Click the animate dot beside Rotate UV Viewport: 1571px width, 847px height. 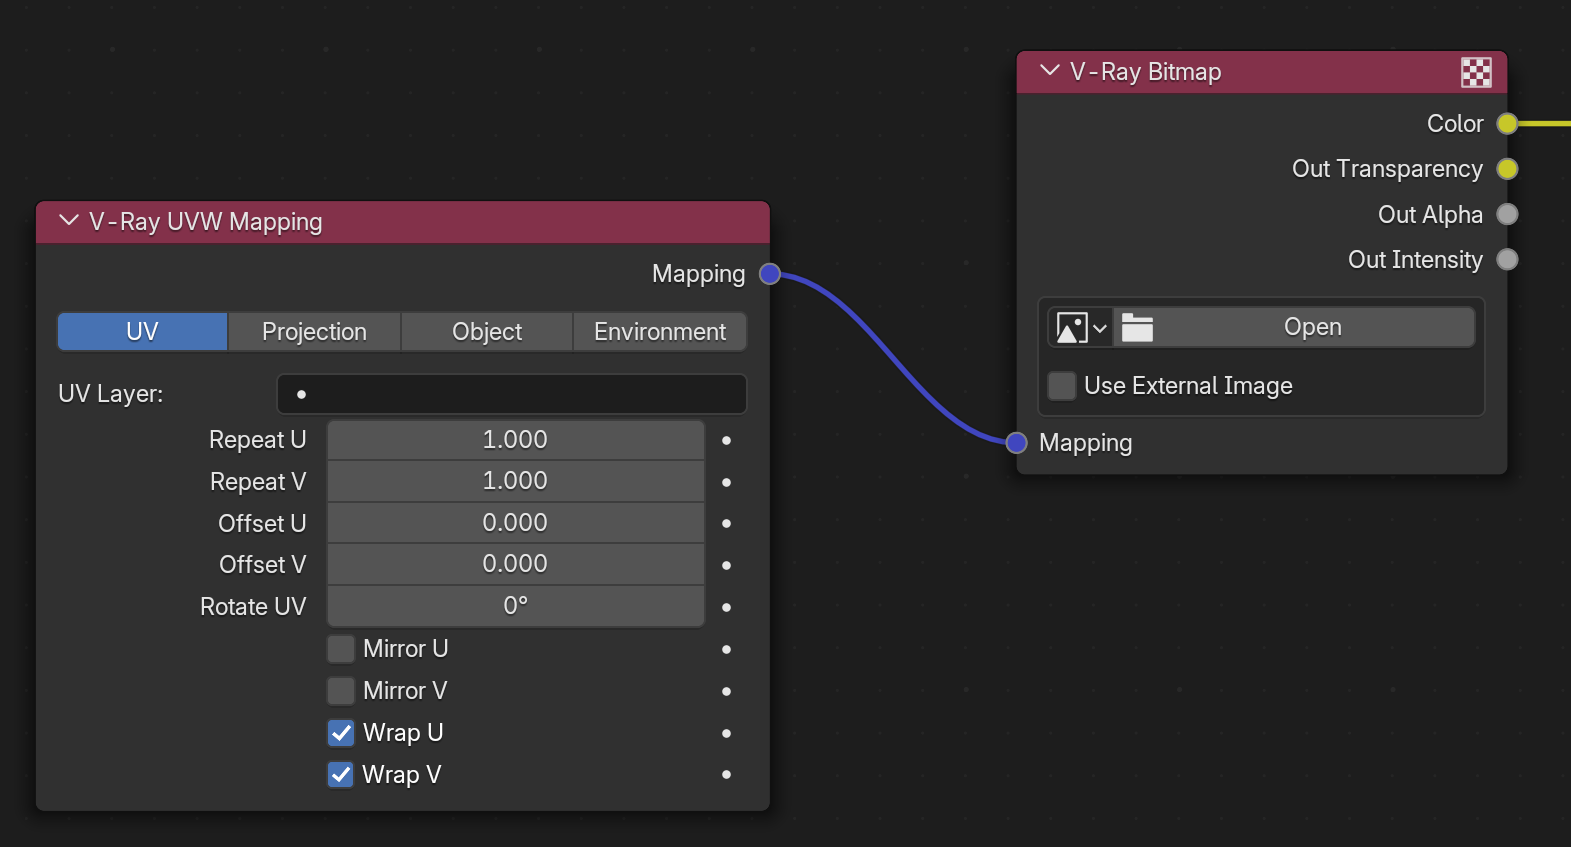pos(726,607)
